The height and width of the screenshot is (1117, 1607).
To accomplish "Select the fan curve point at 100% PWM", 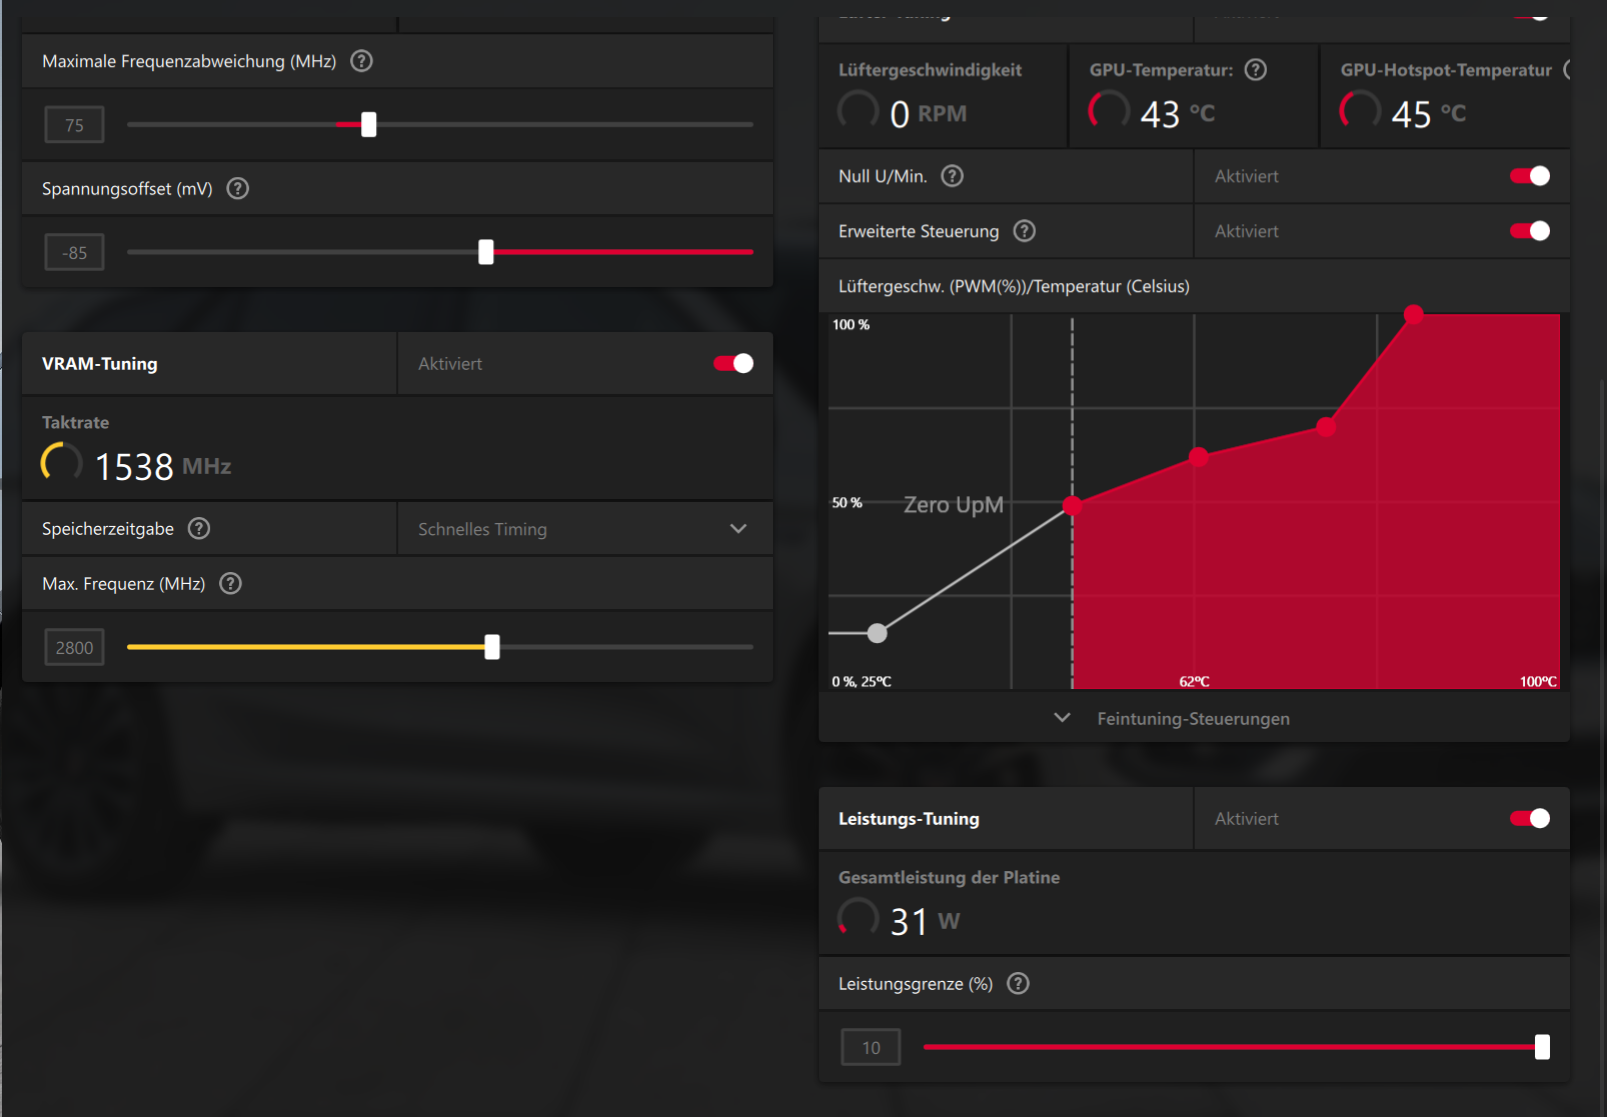I will (1413, 314).
